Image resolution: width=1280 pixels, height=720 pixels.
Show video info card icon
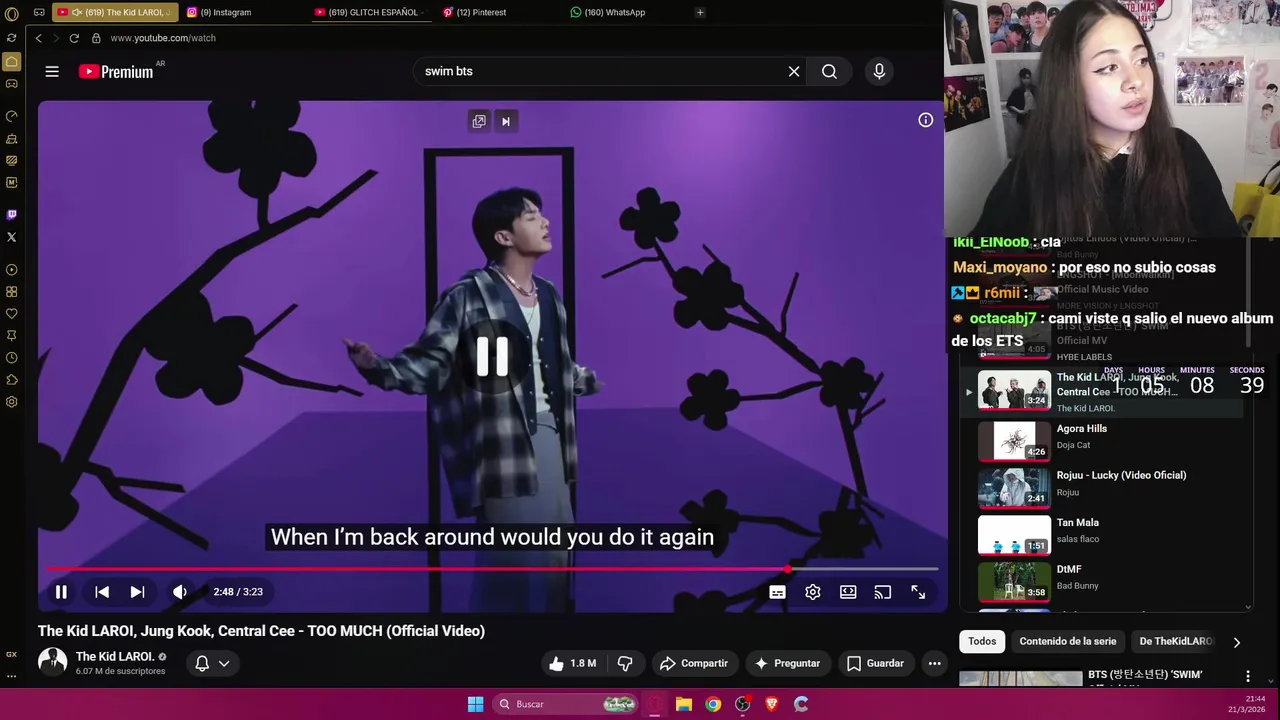(926, 120)
